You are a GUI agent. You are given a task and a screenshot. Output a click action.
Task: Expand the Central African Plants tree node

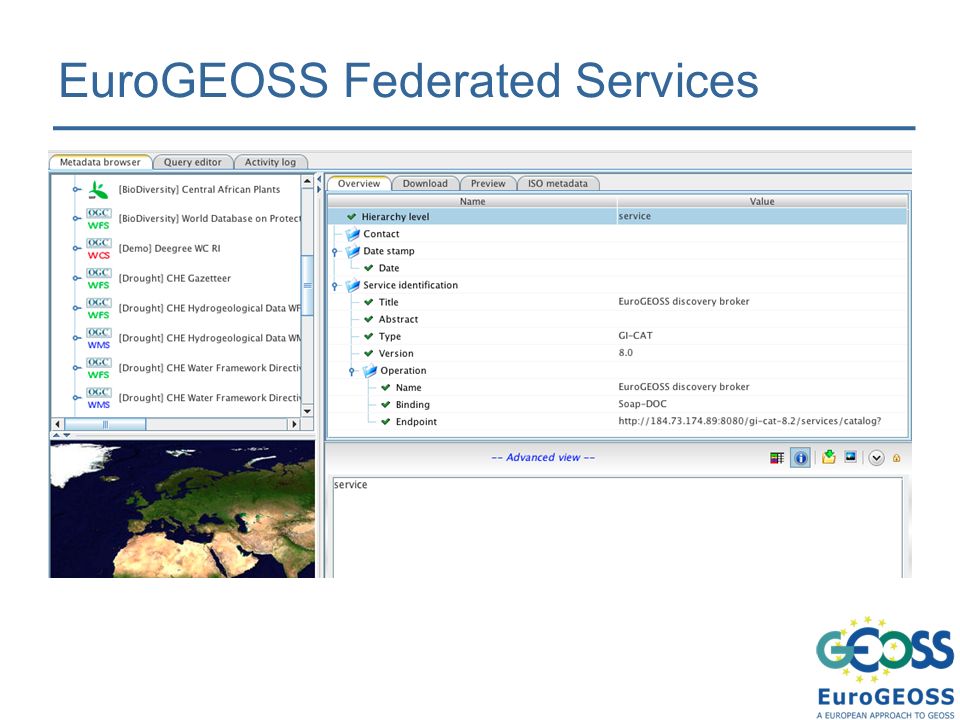coord(77,190)
